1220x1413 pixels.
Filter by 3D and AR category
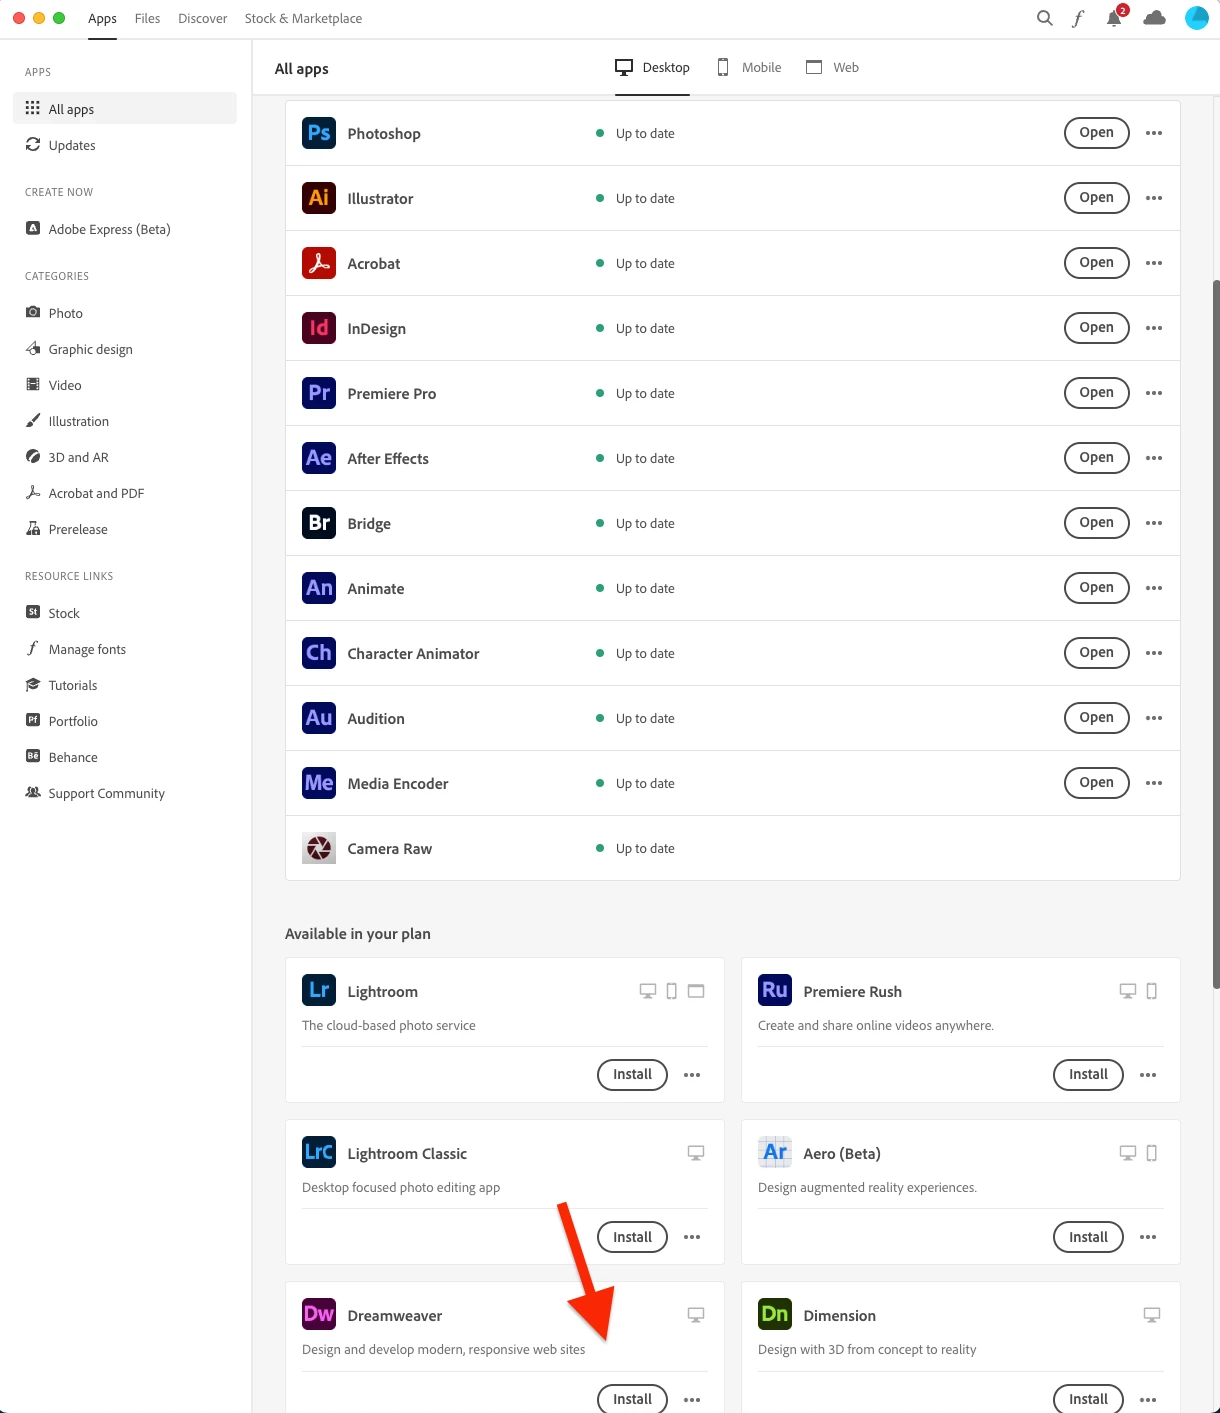[125, 457]
